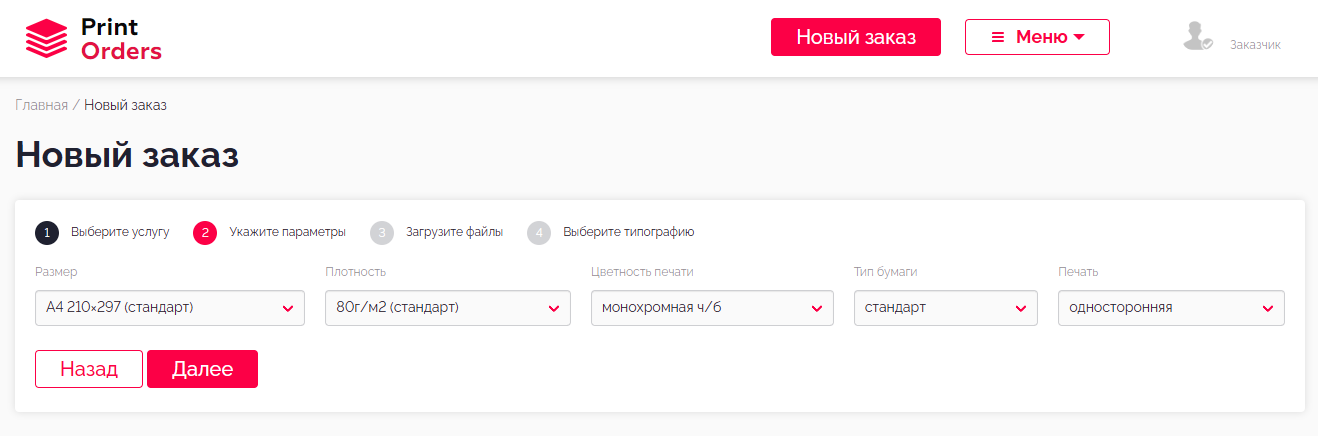Click the step 2 circle icon
Screen dimensions: 1318x436
pyautogui.click(x=205, y=233)
